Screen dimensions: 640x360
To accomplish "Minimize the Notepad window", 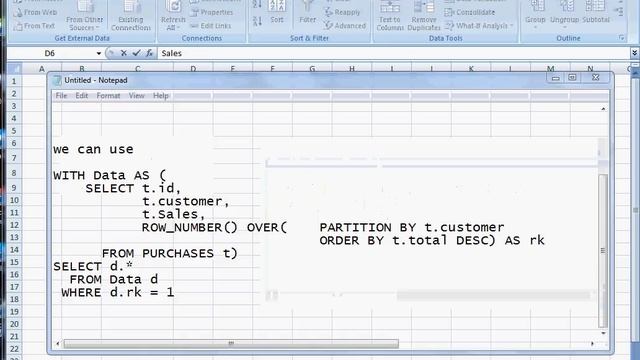I will click(556, 78).
